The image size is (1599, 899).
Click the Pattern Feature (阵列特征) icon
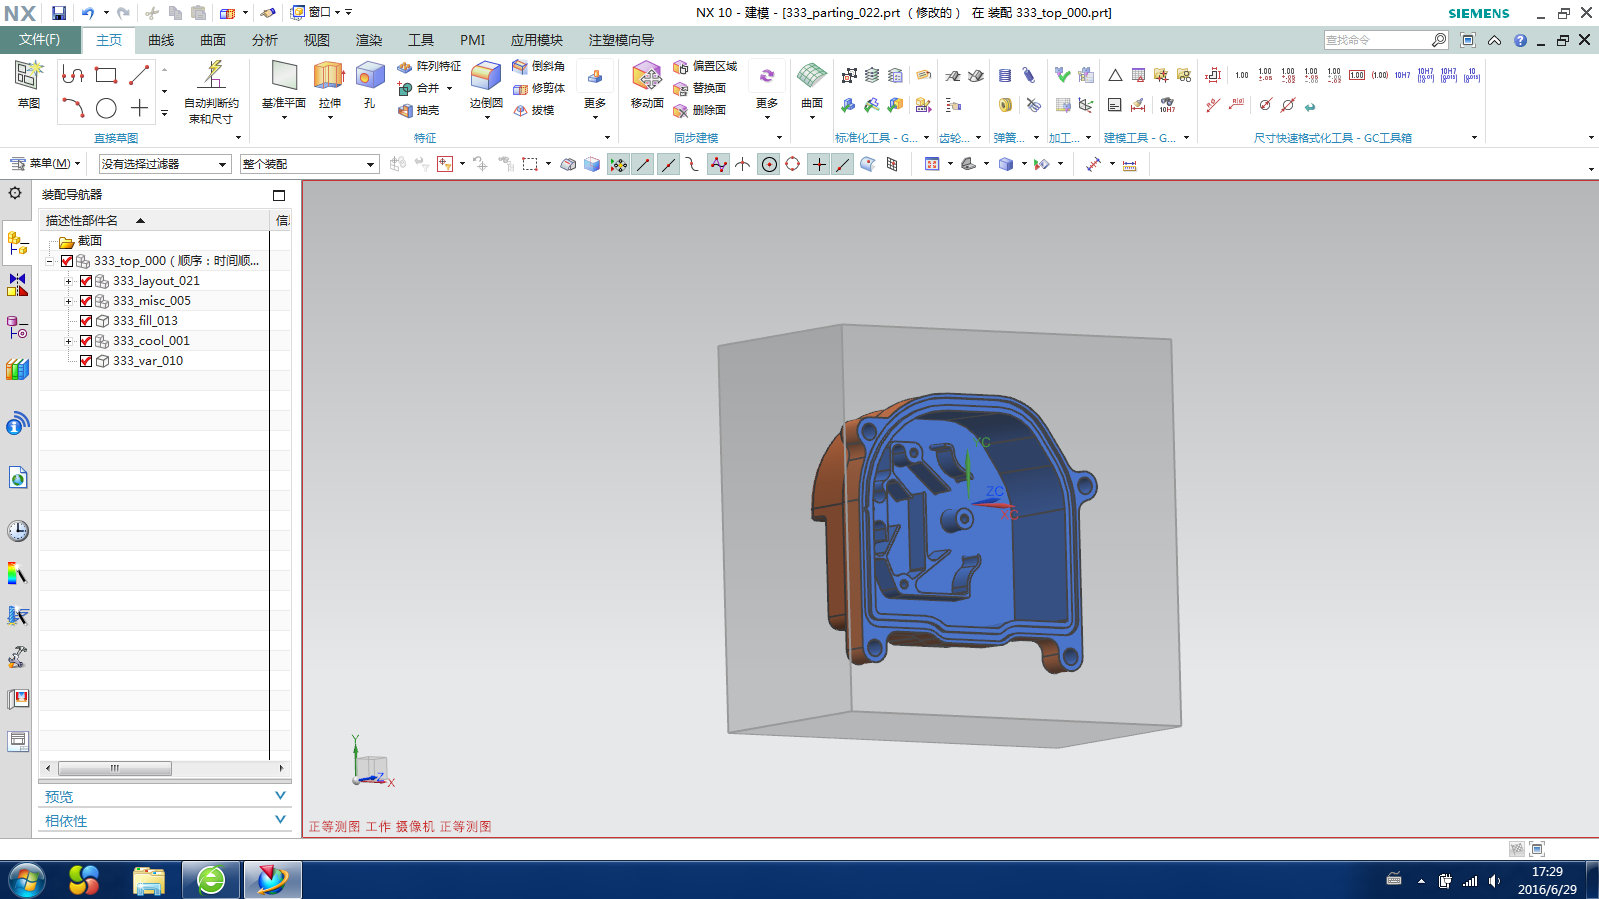pyautogui.click(x=405, y=67)
